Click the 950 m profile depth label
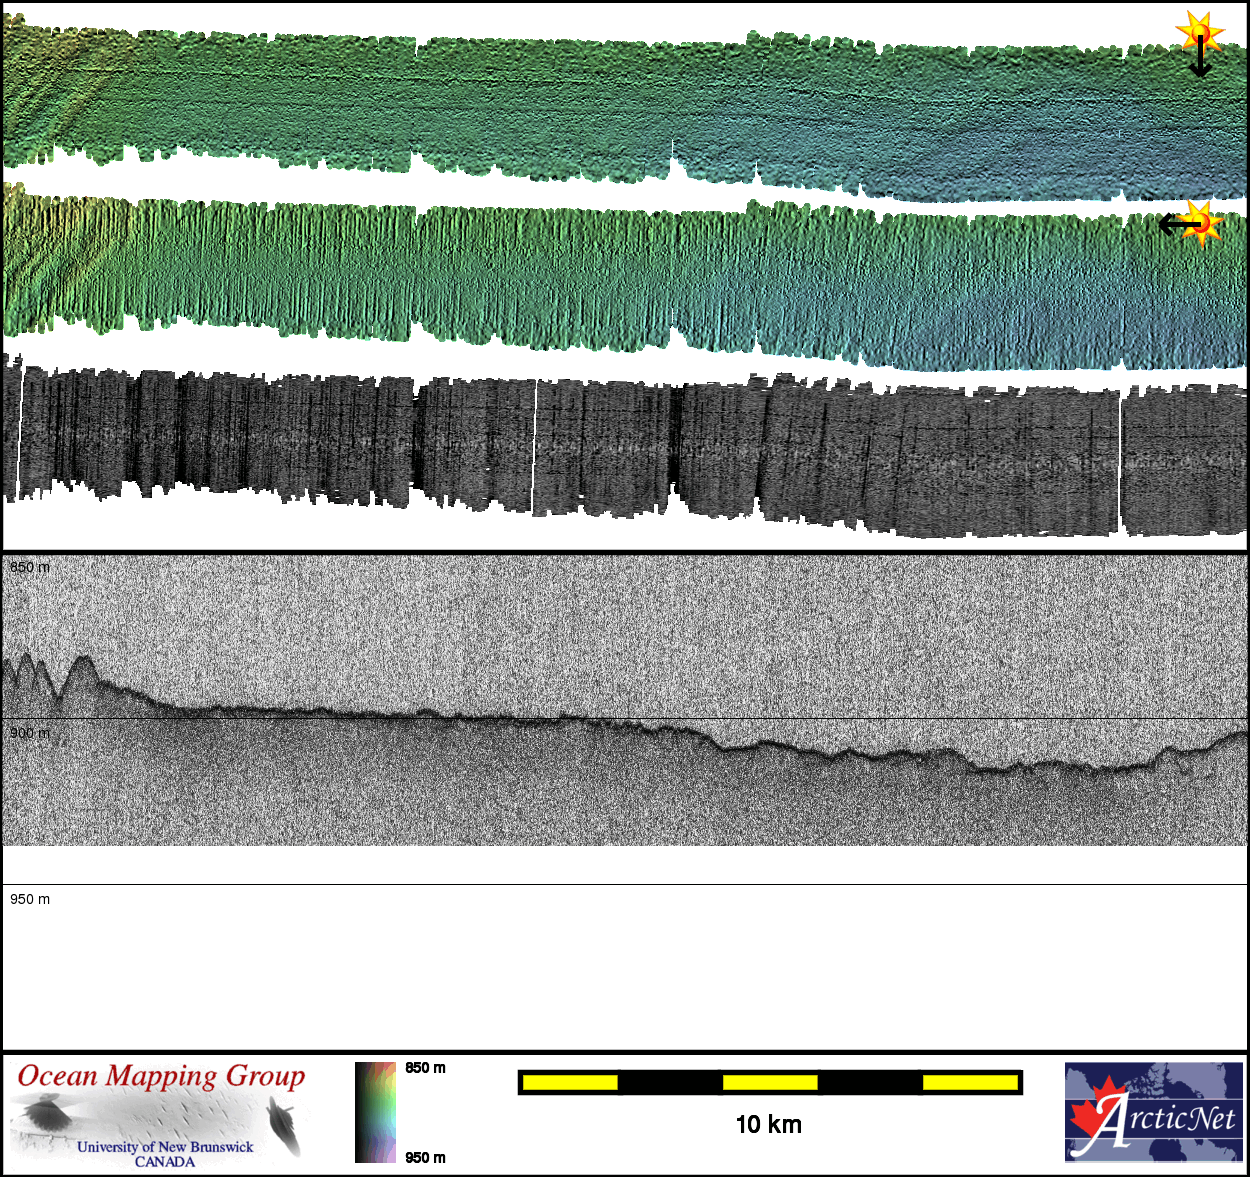 pos(30,899)
